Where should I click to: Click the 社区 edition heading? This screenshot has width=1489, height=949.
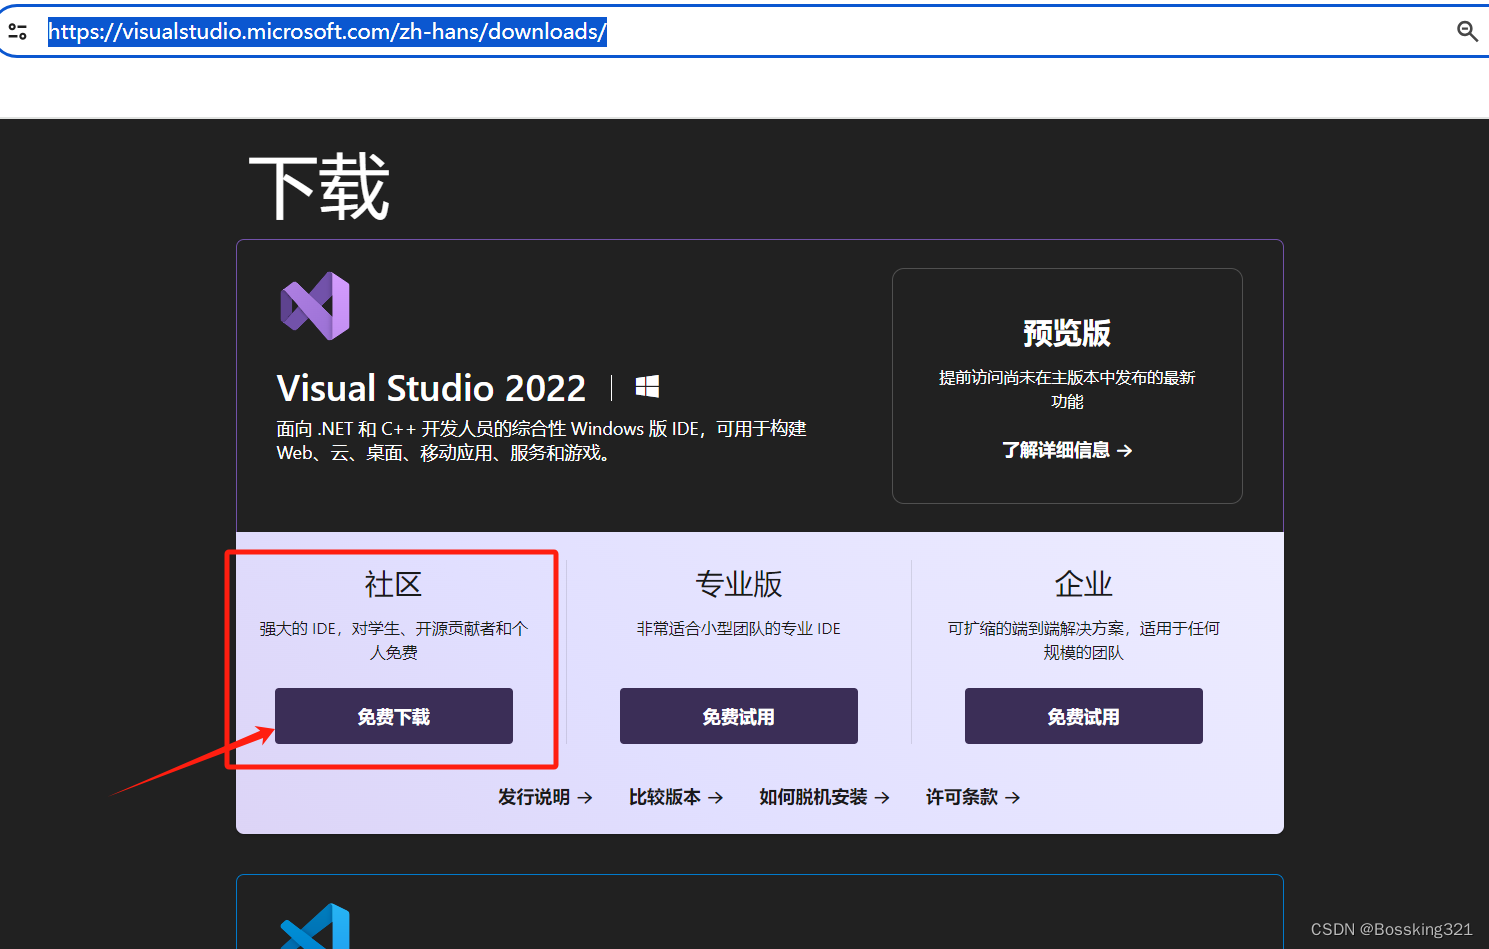tap(393, 584)
